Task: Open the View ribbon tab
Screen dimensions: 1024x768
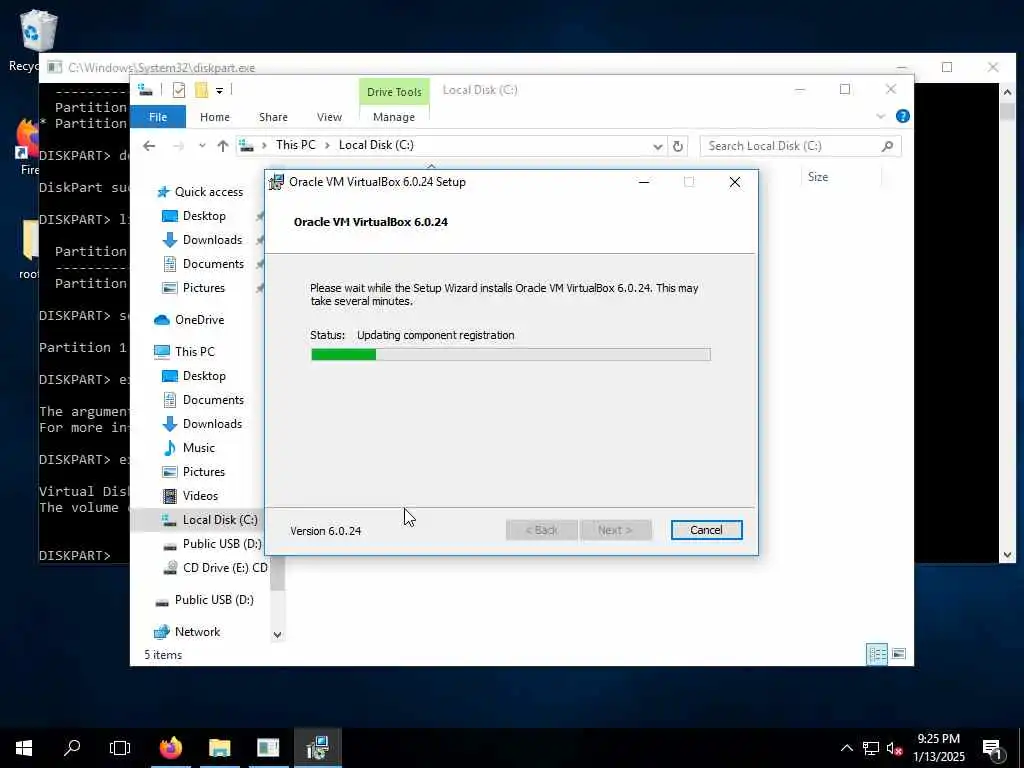Action: [329, 117]
